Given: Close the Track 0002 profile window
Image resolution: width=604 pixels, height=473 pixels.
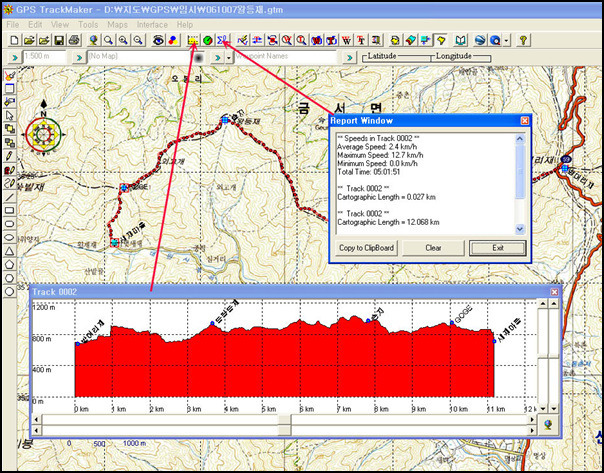Looking at the screenshot, I should coord(554,292).
